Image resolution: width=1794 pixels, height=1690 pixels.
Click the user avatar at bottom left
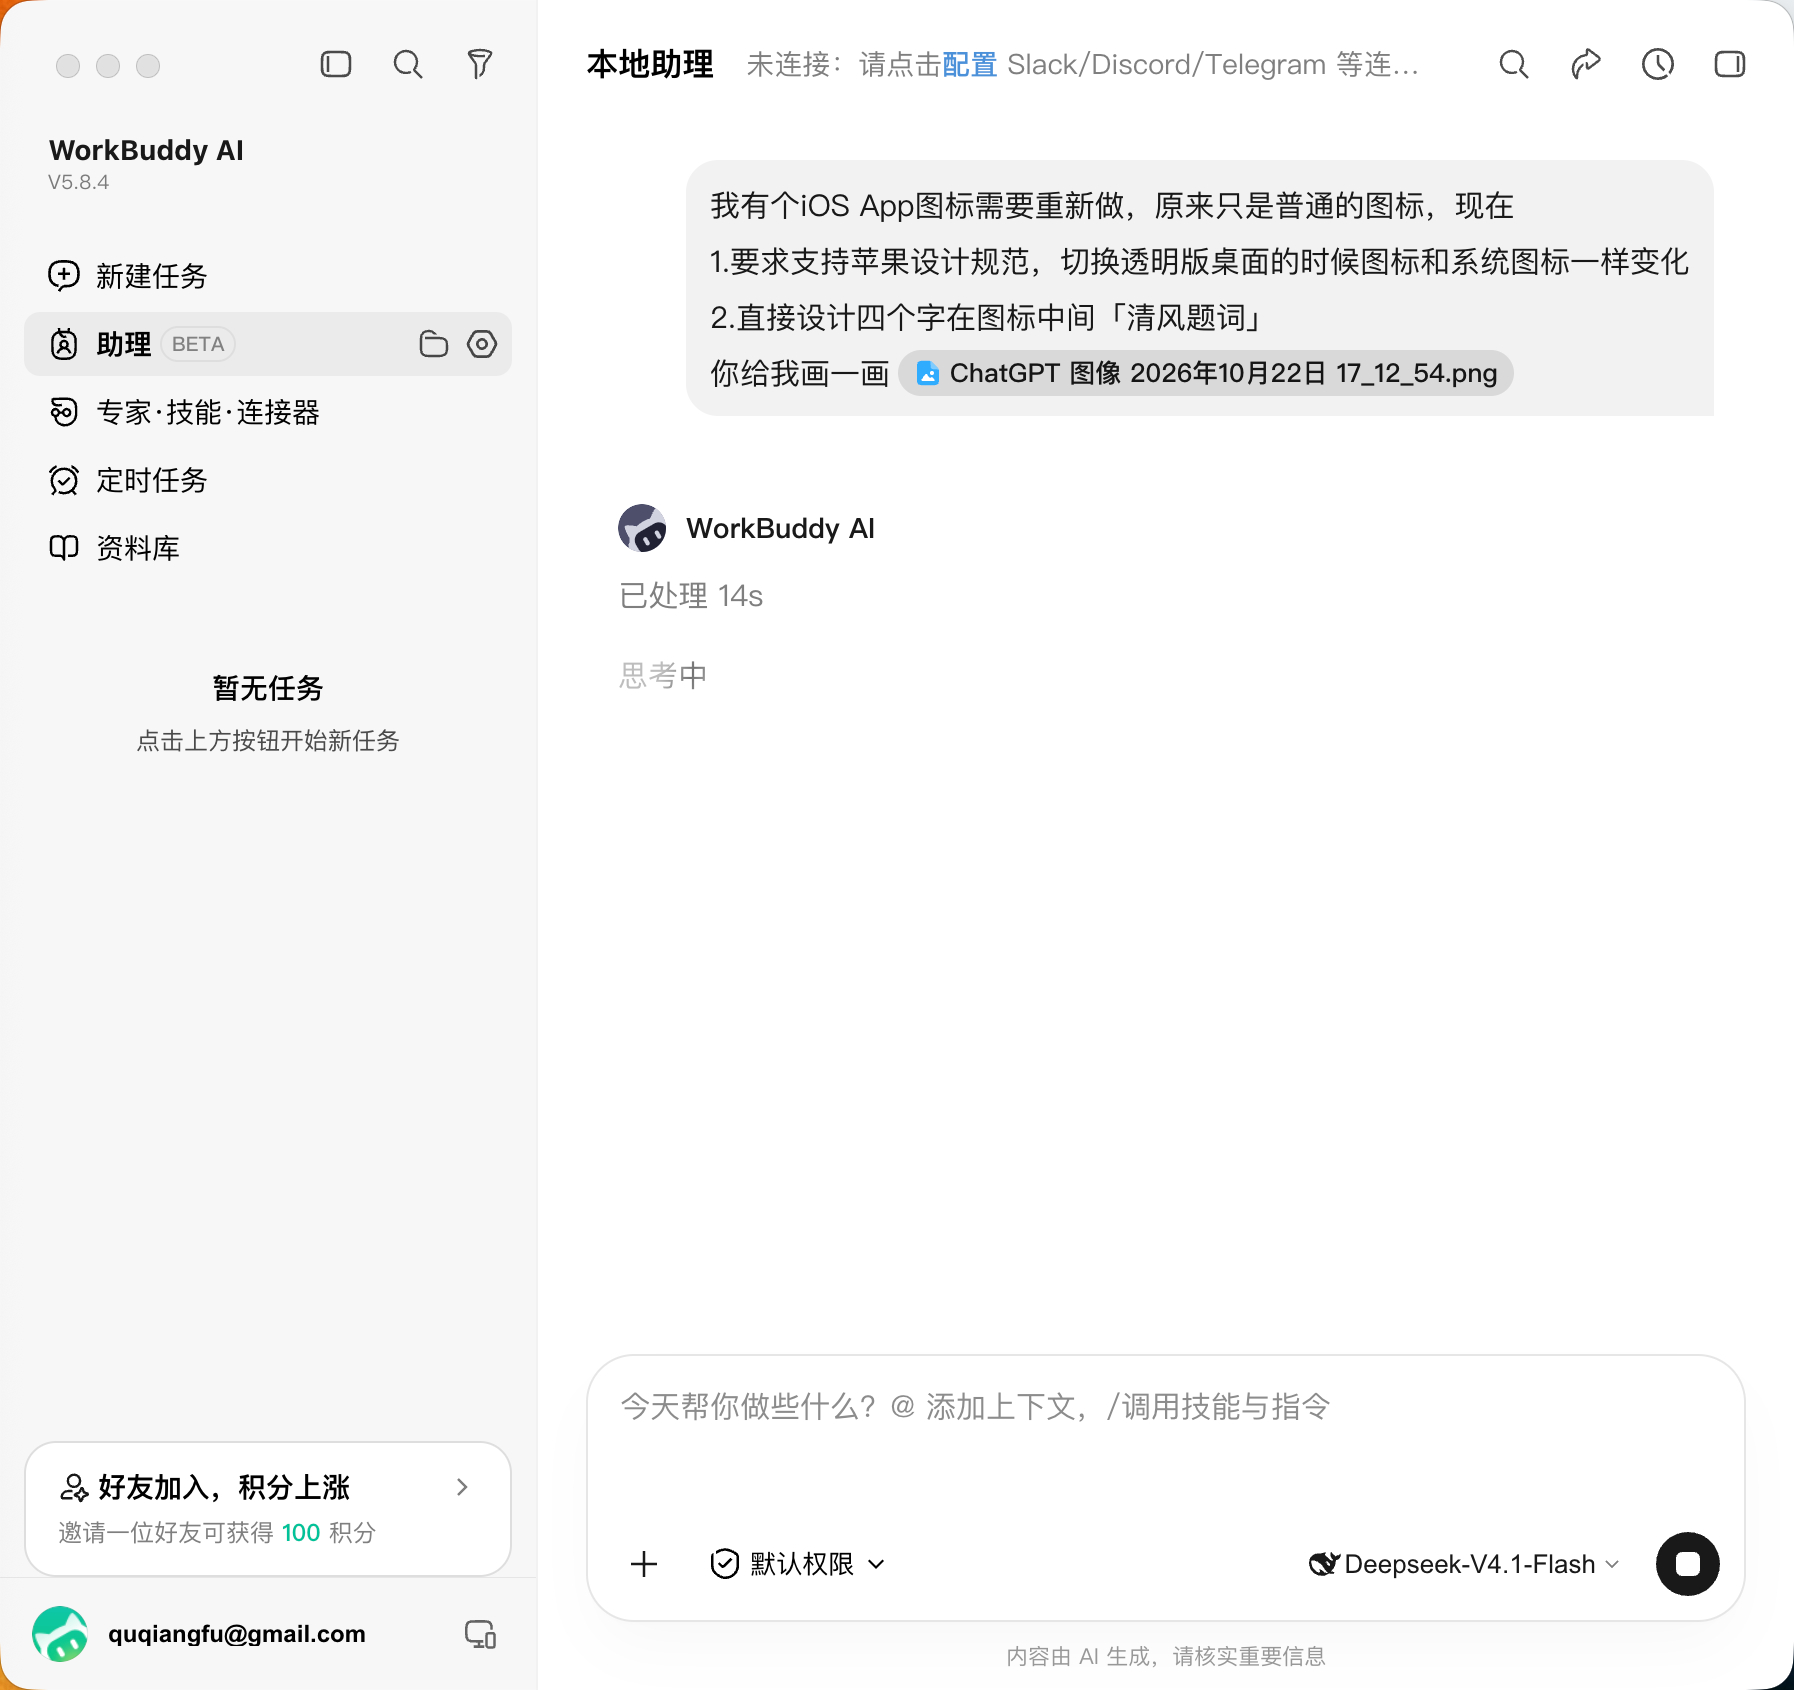point(60,1634)
